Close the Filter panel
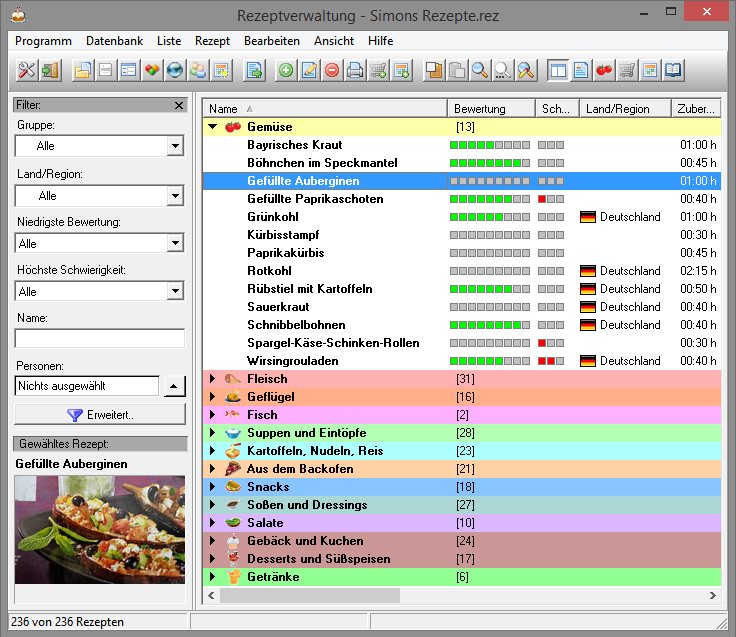Screen dimensions: 736x637 [x=179, y=105]
